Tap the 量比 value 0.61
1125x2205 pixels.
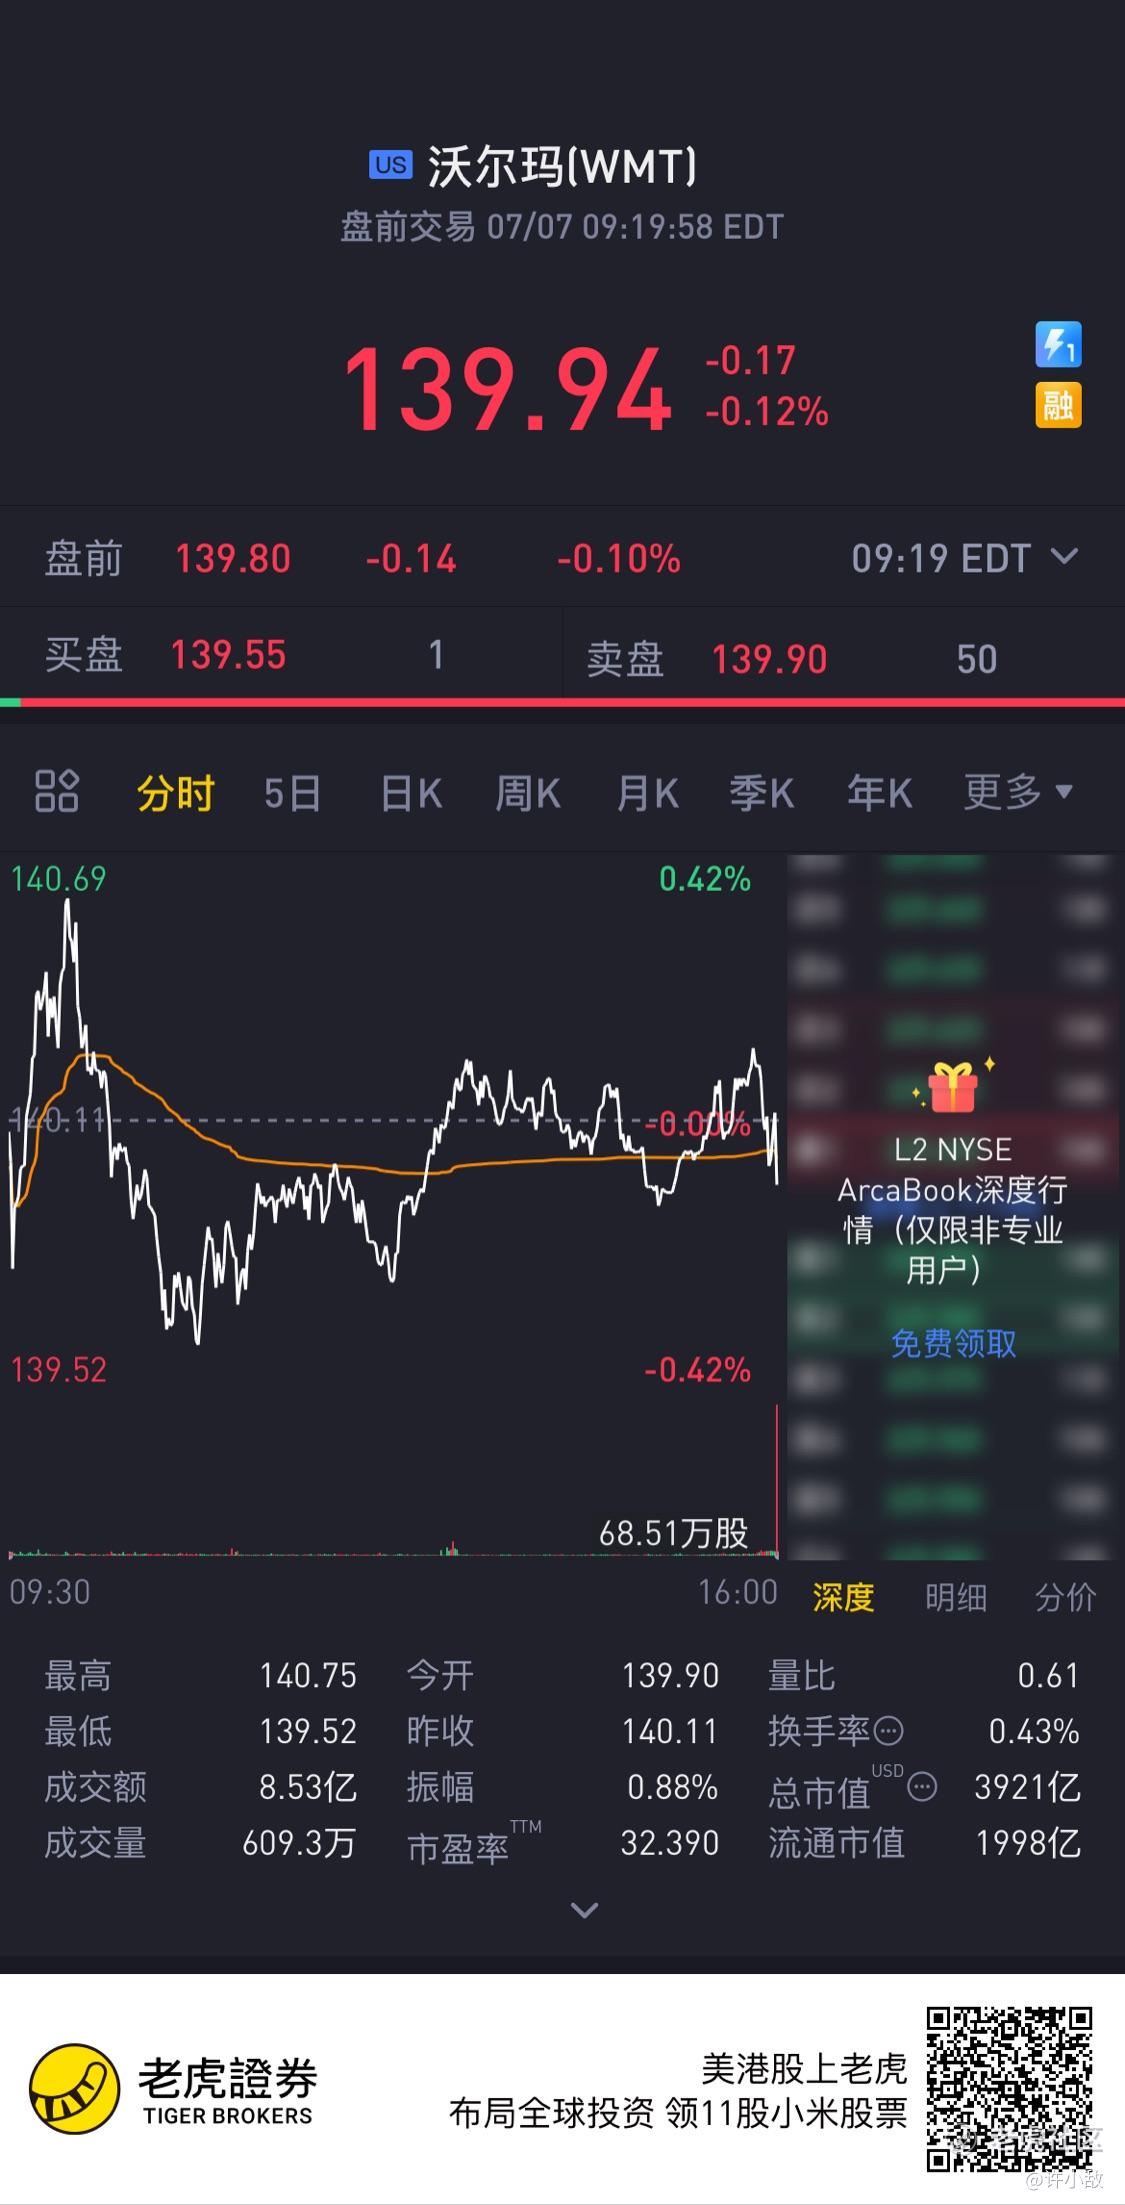tap(1049, 1675)
